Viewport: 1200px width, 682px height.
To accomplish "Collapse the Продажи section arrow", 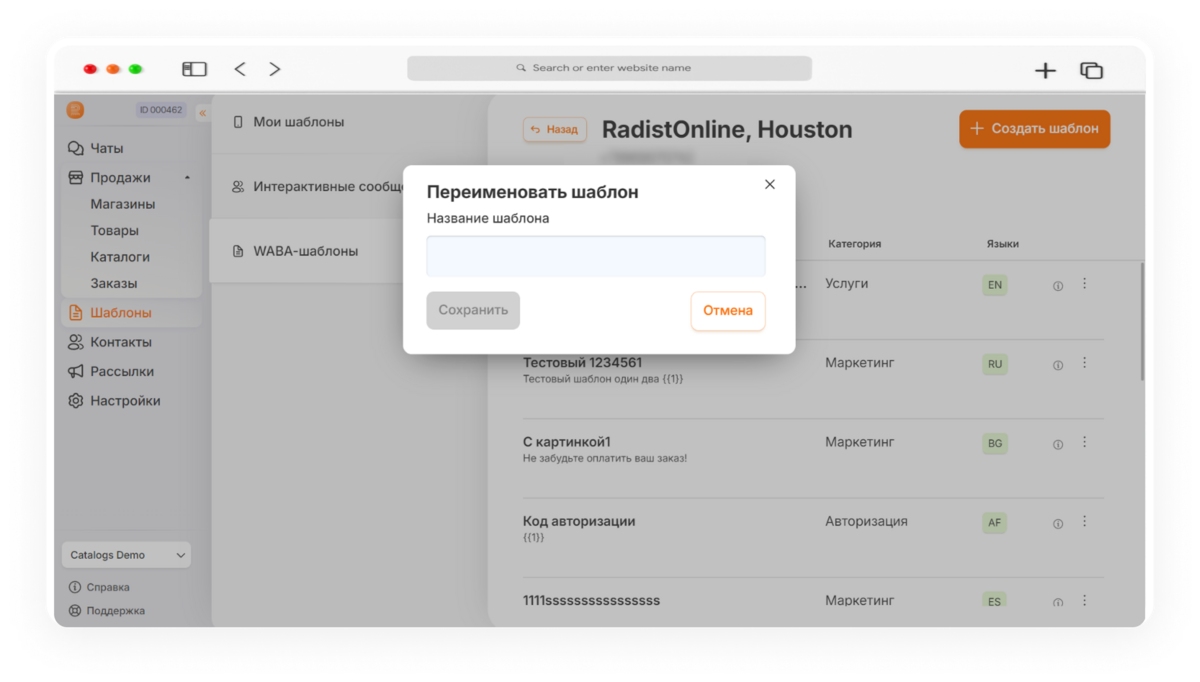I will 187,178.
